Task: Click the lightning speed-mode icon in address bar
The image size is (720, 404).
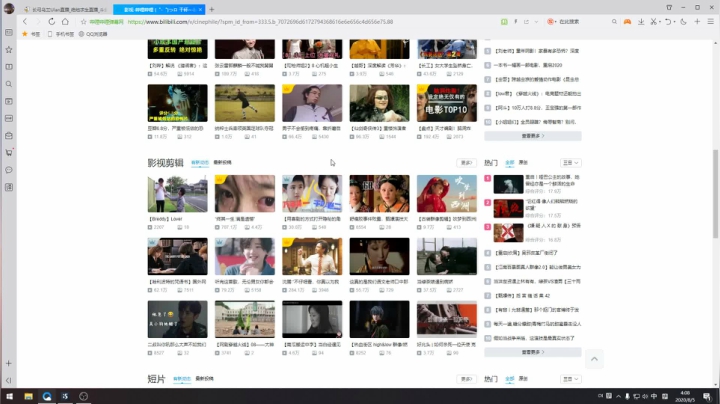Action: point(516,22)
